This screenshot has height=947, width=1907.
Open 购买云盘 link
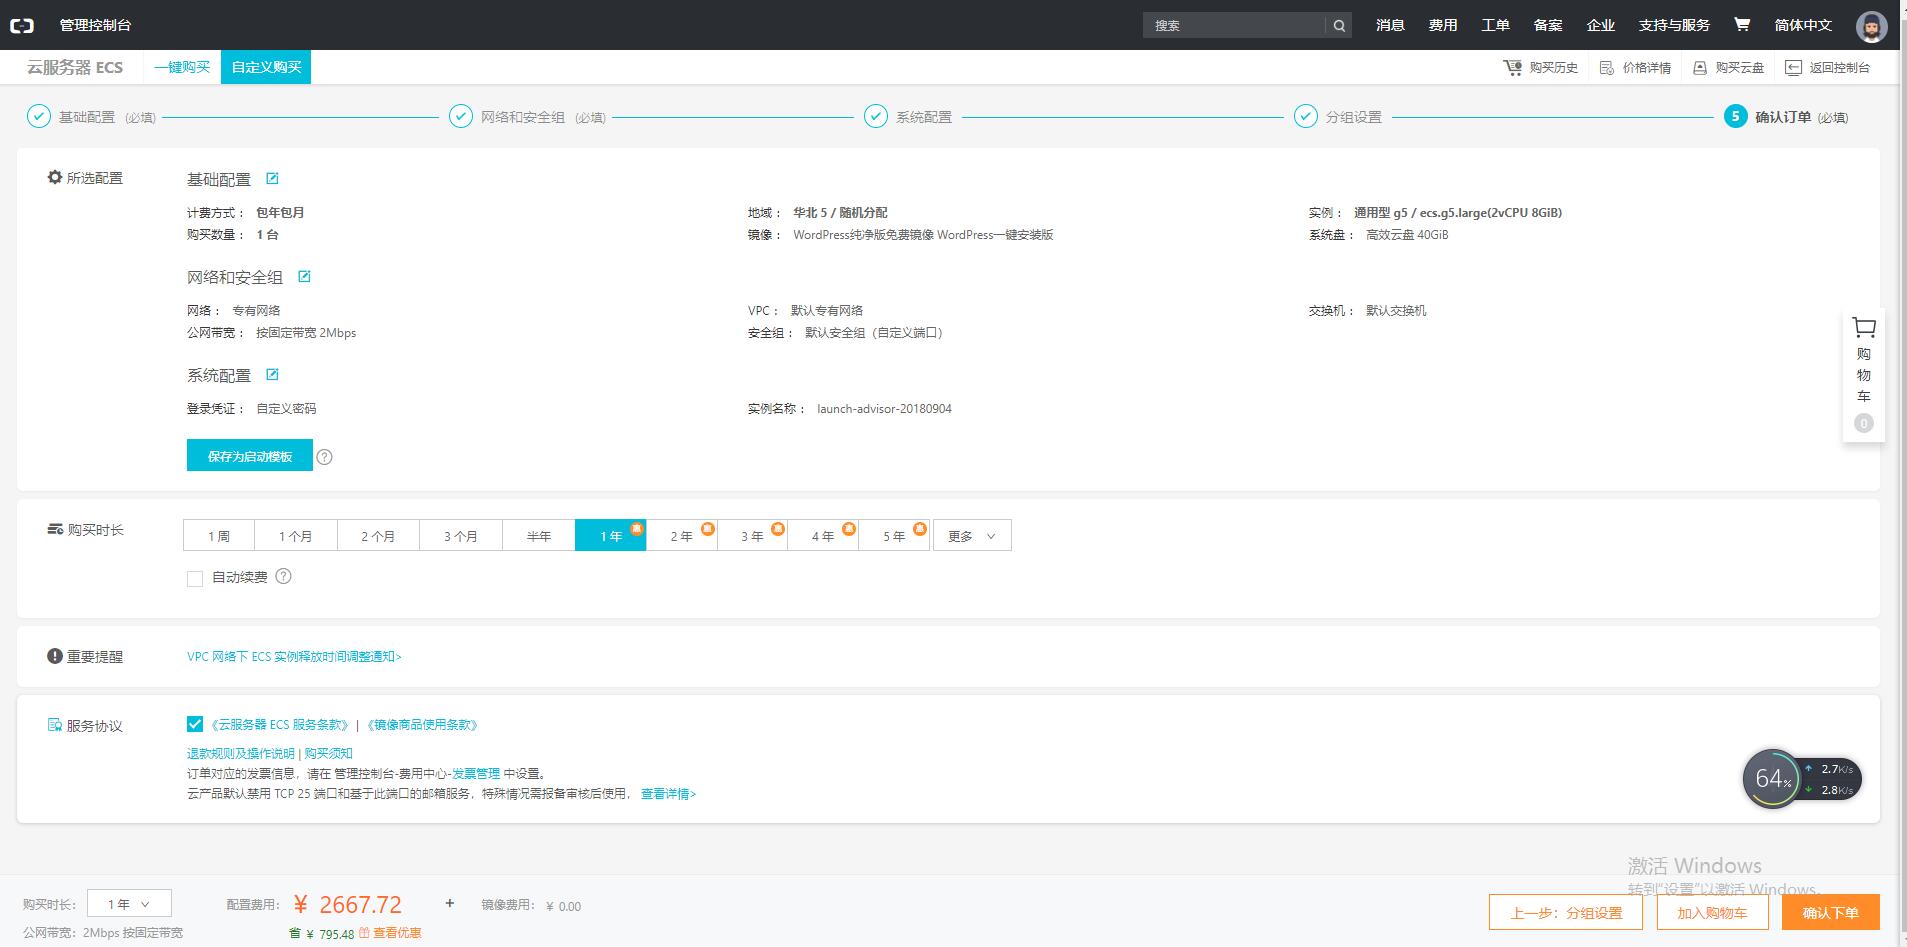click(x=1728, y=67)
